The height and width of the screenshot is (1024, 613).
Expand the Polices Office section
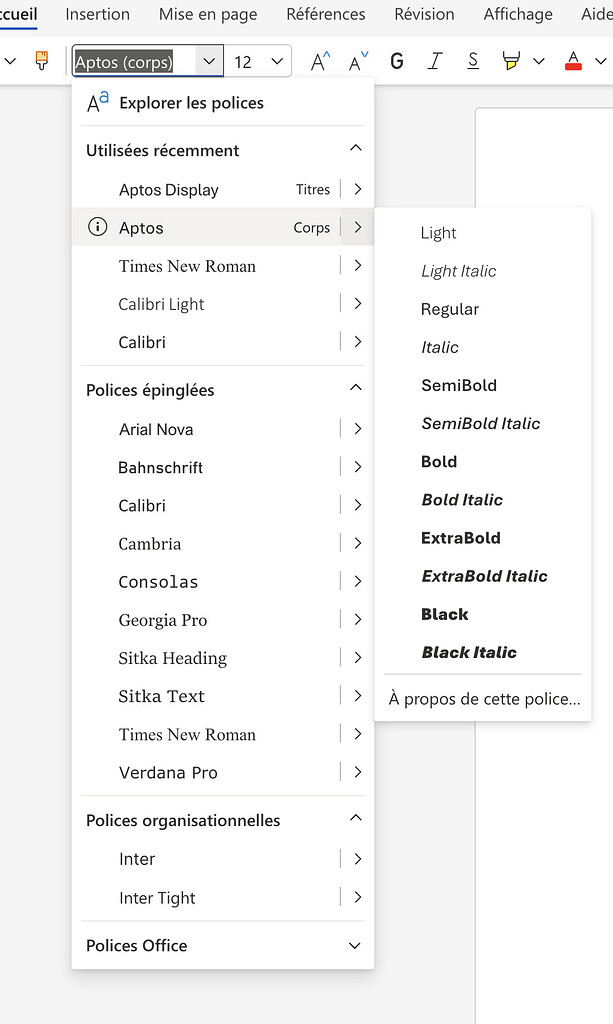[353, 945]
